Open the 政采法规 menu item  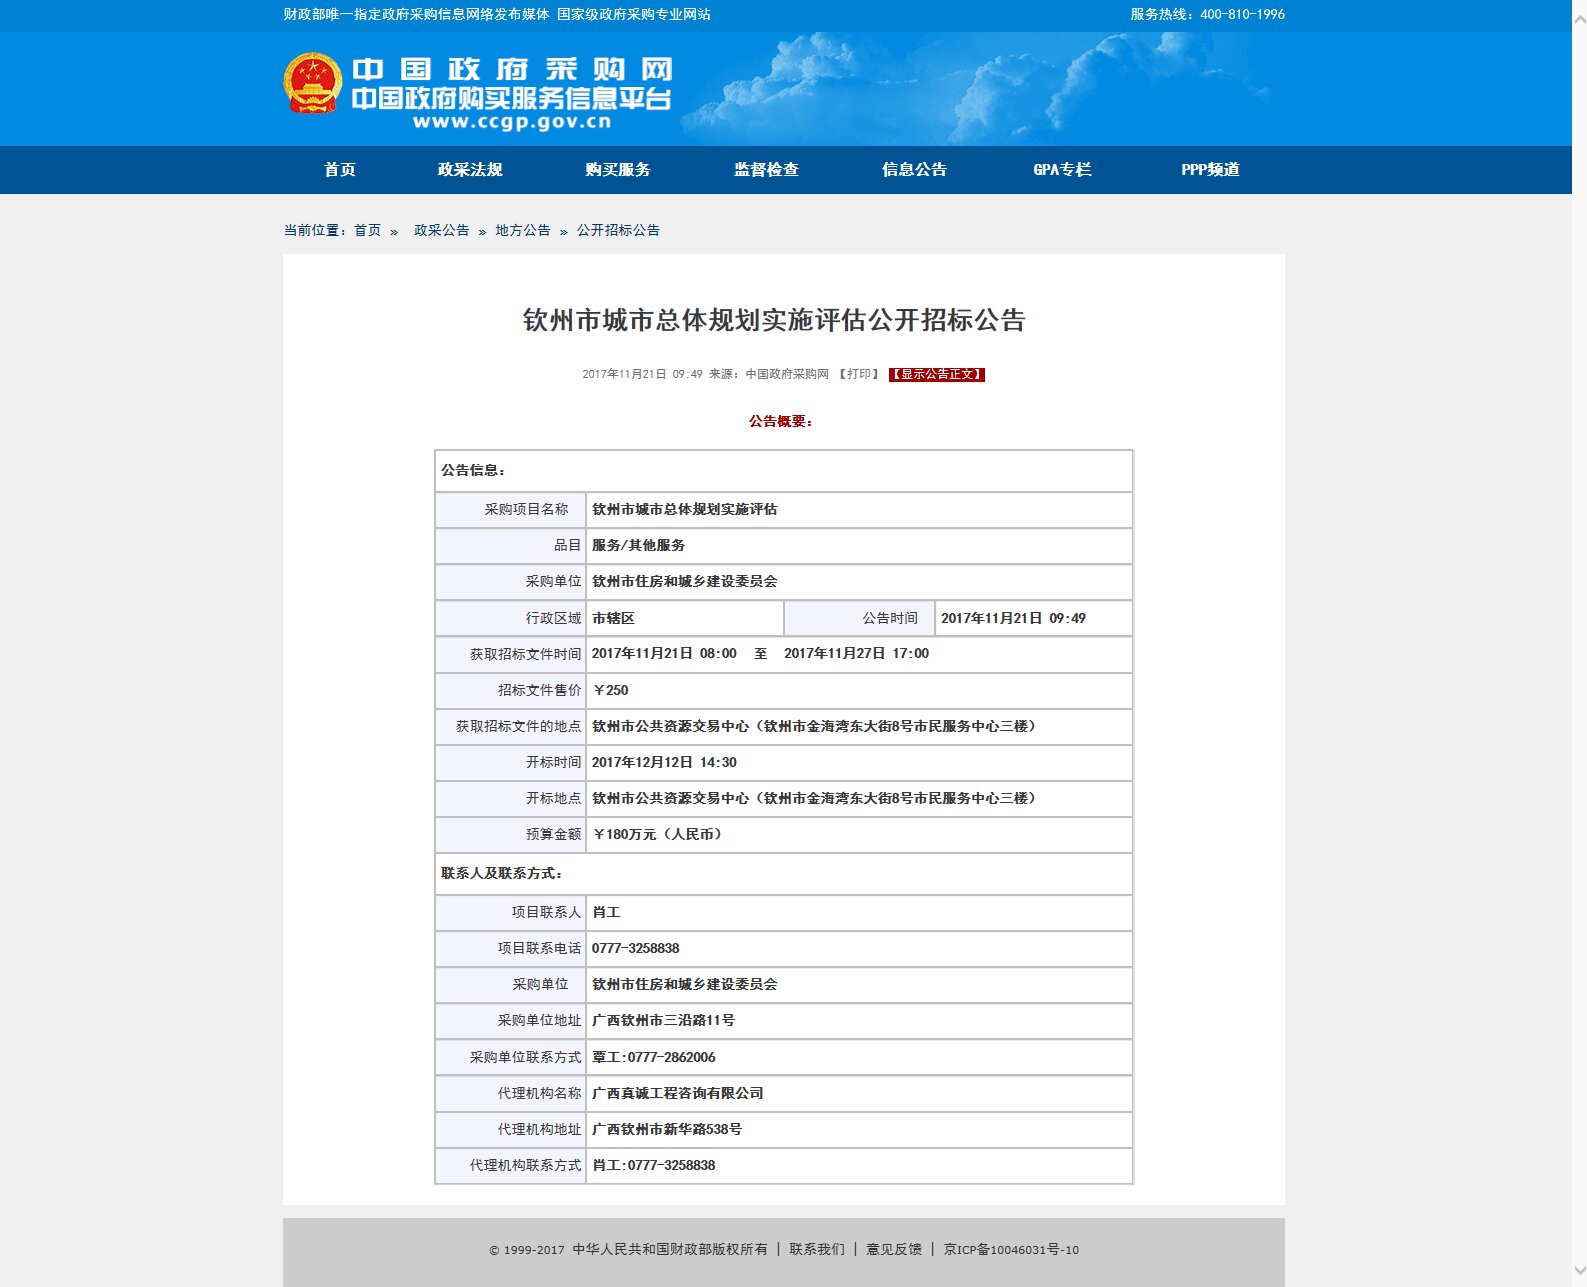coord(470,170)
